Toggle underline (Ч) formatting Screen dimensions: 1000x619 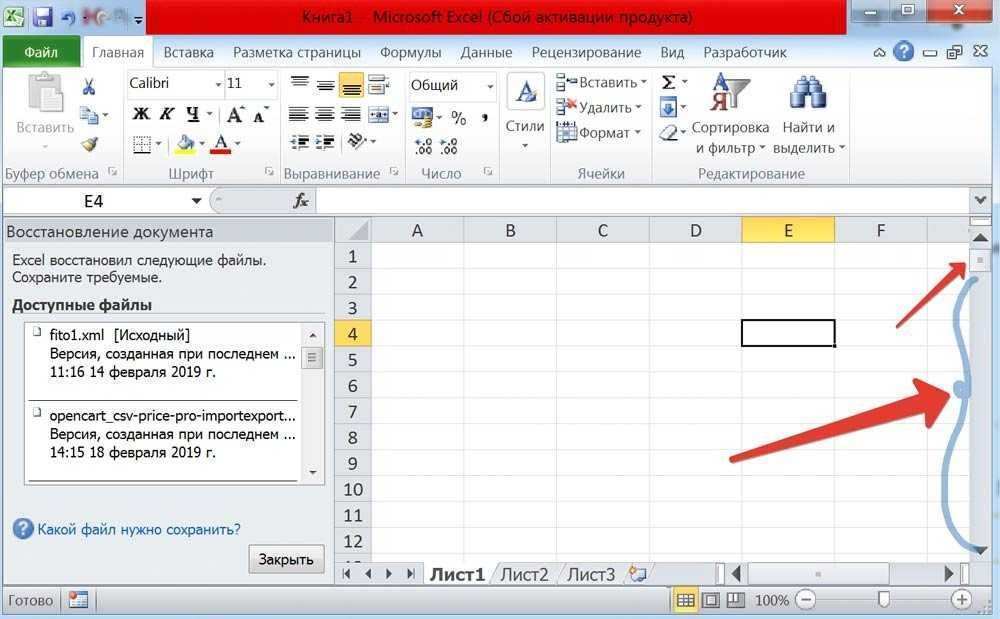tap(192, 114)
